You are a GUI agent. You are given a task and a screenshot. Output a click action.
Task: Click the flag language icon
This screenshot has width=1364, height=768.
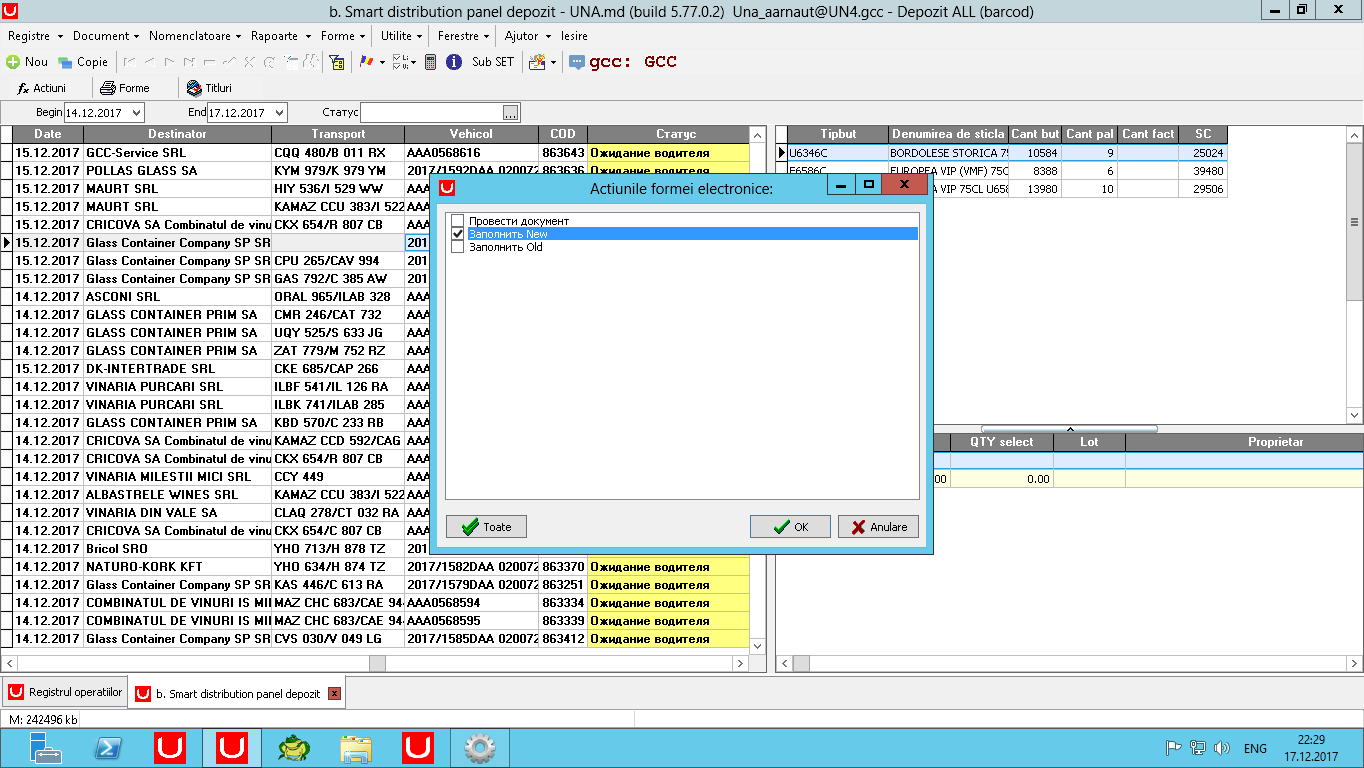point(367,62)
